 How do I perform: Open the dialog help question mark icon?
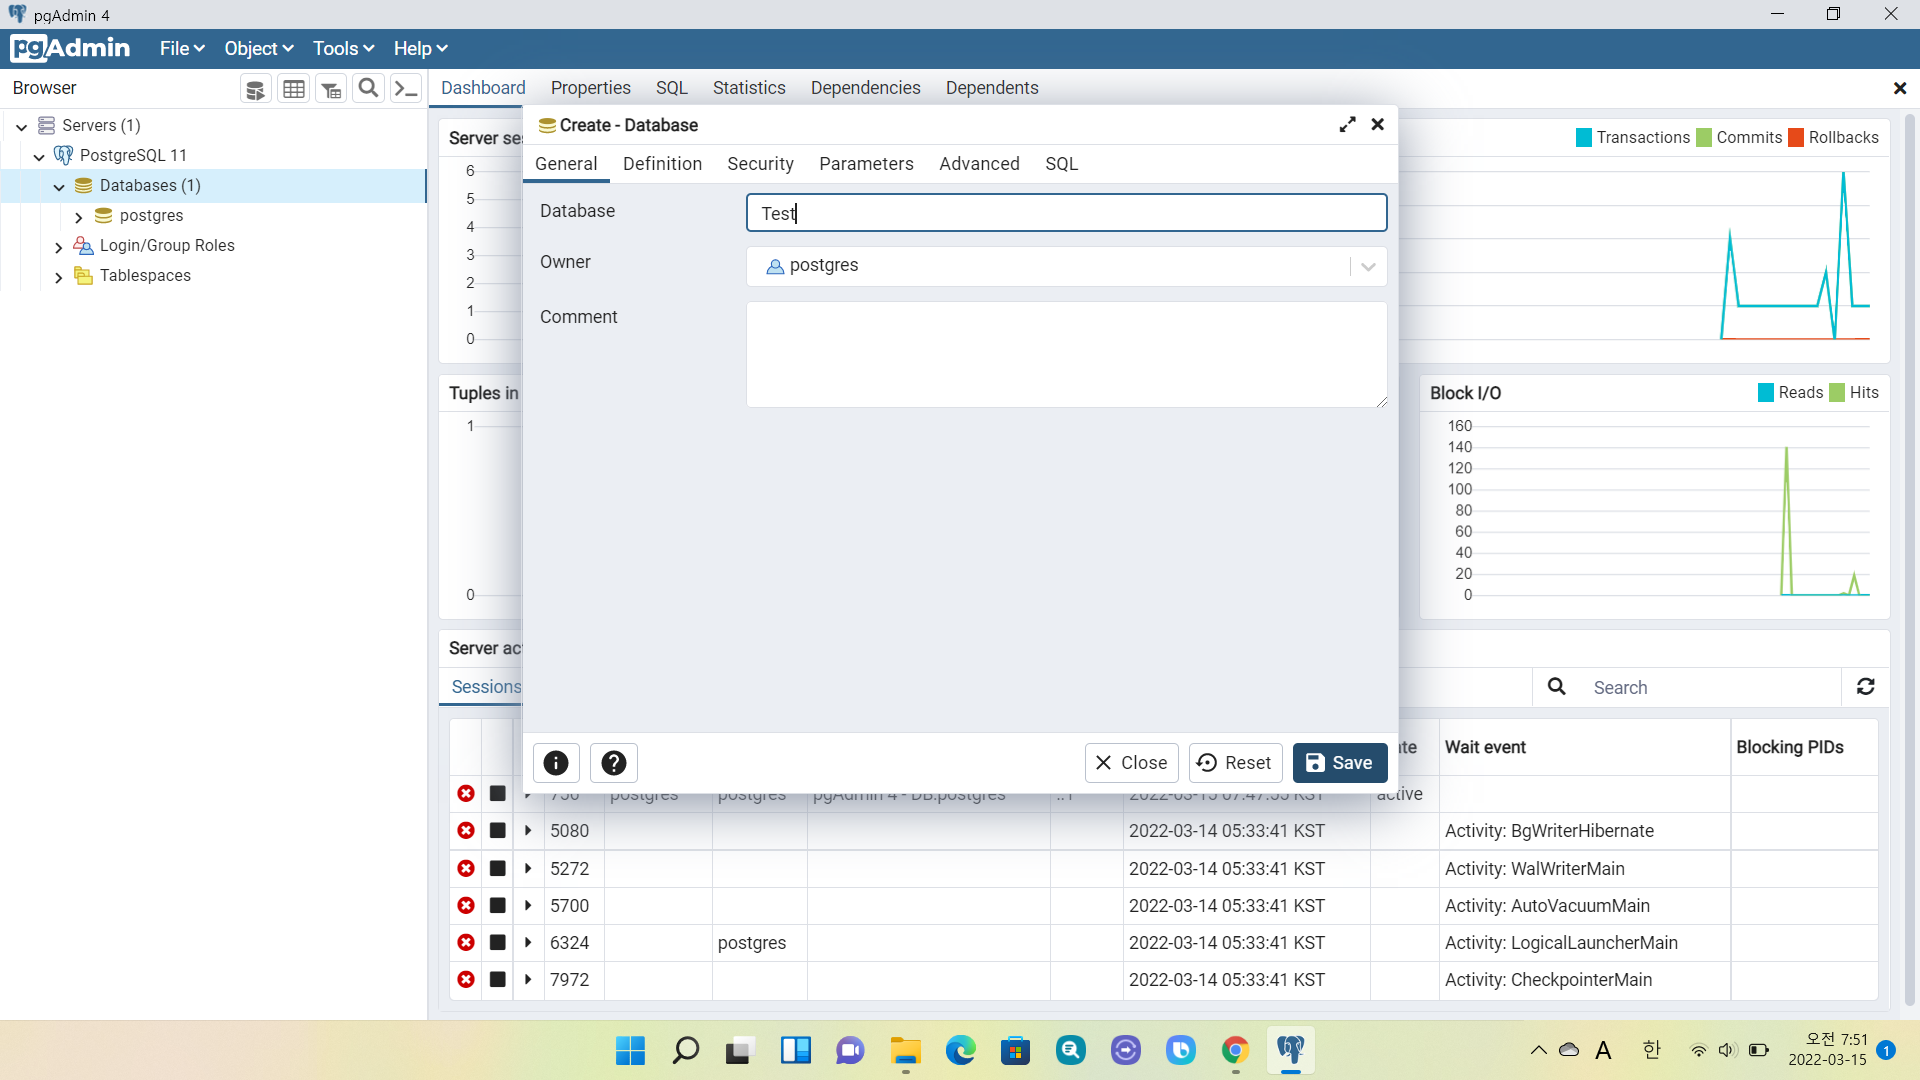point(614,763)
